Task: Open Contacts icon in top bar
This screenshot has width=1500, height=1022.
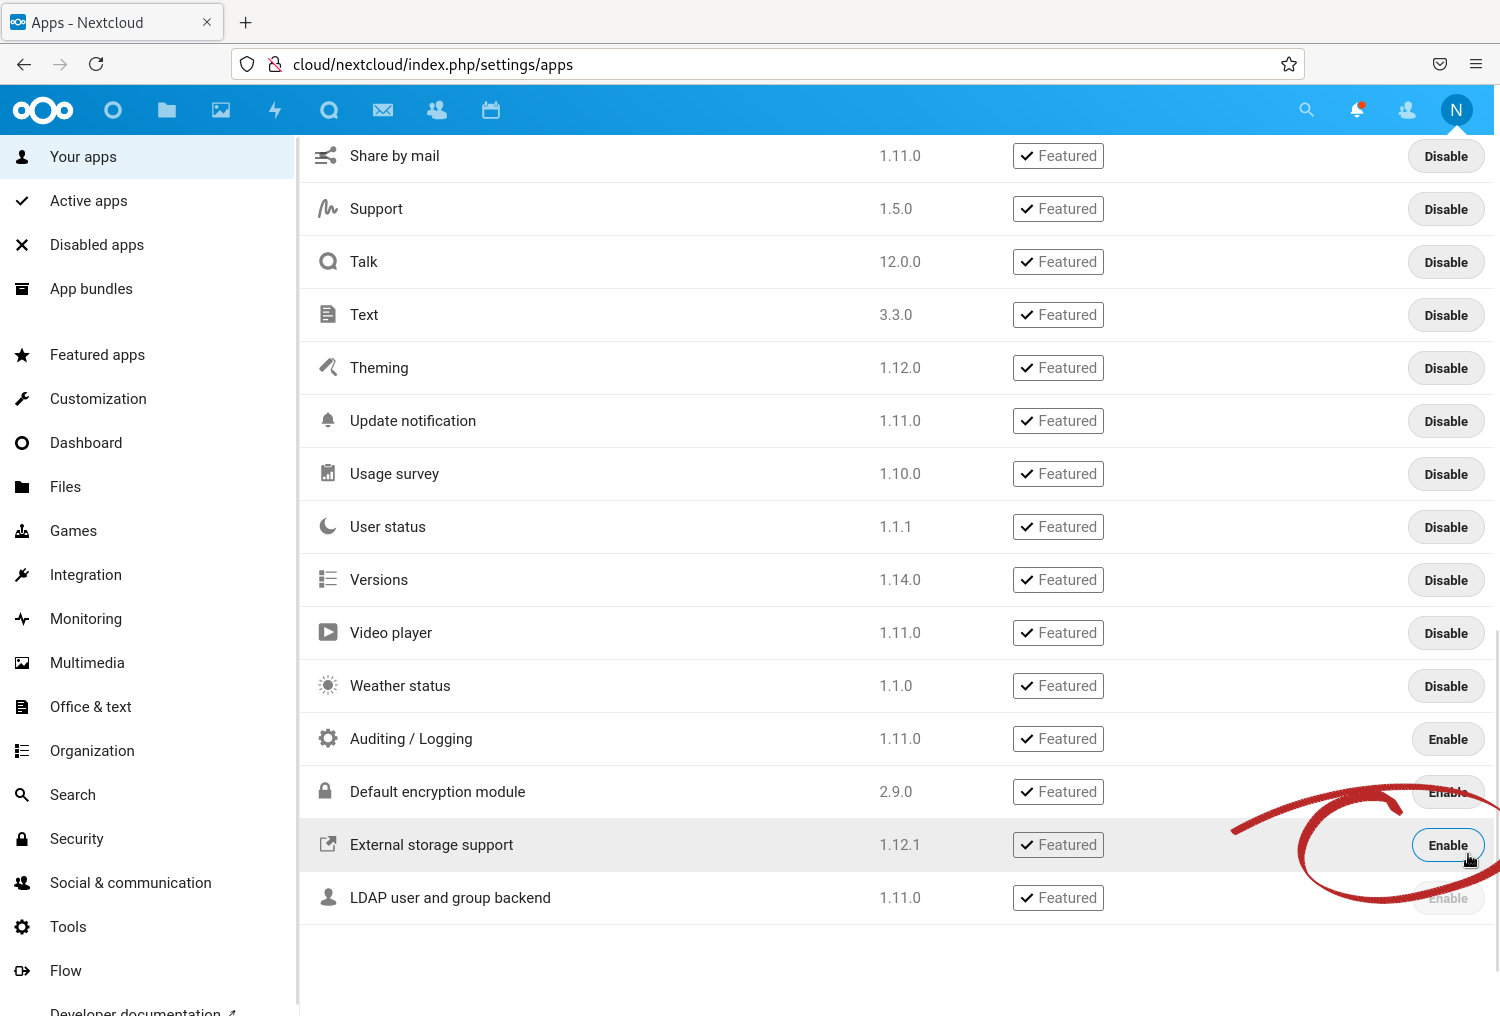Action: click(x=437, y=110)
